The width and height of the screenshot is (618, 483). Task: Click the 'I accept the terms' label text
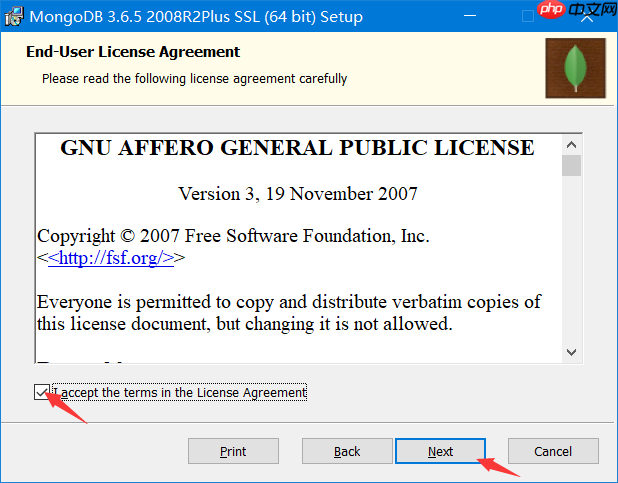pos(179,393)
